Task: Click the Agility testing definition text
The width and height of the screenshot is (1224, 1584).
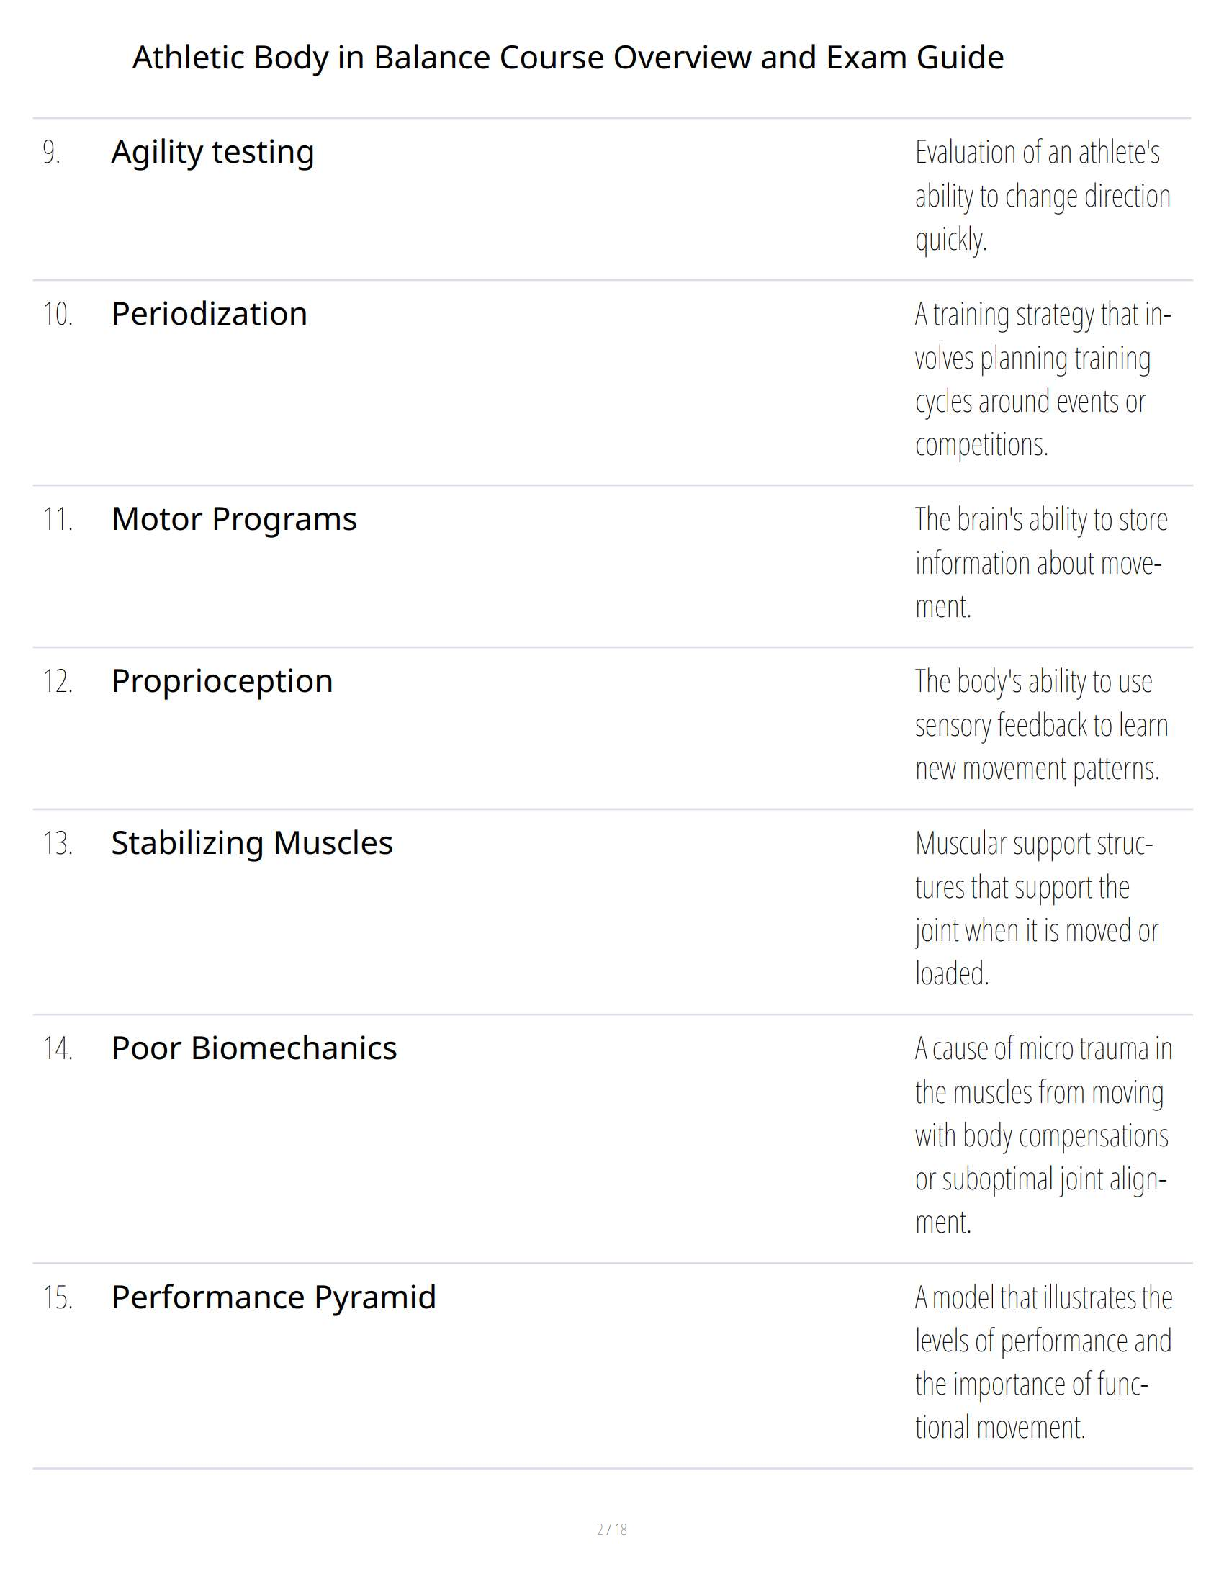Action: [1042, 196]
